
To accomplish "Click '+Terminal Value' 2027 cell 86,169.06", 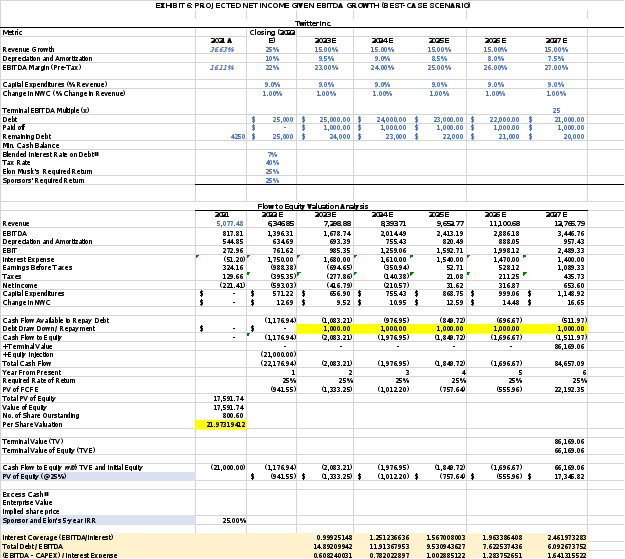I will tap(569, 346).
